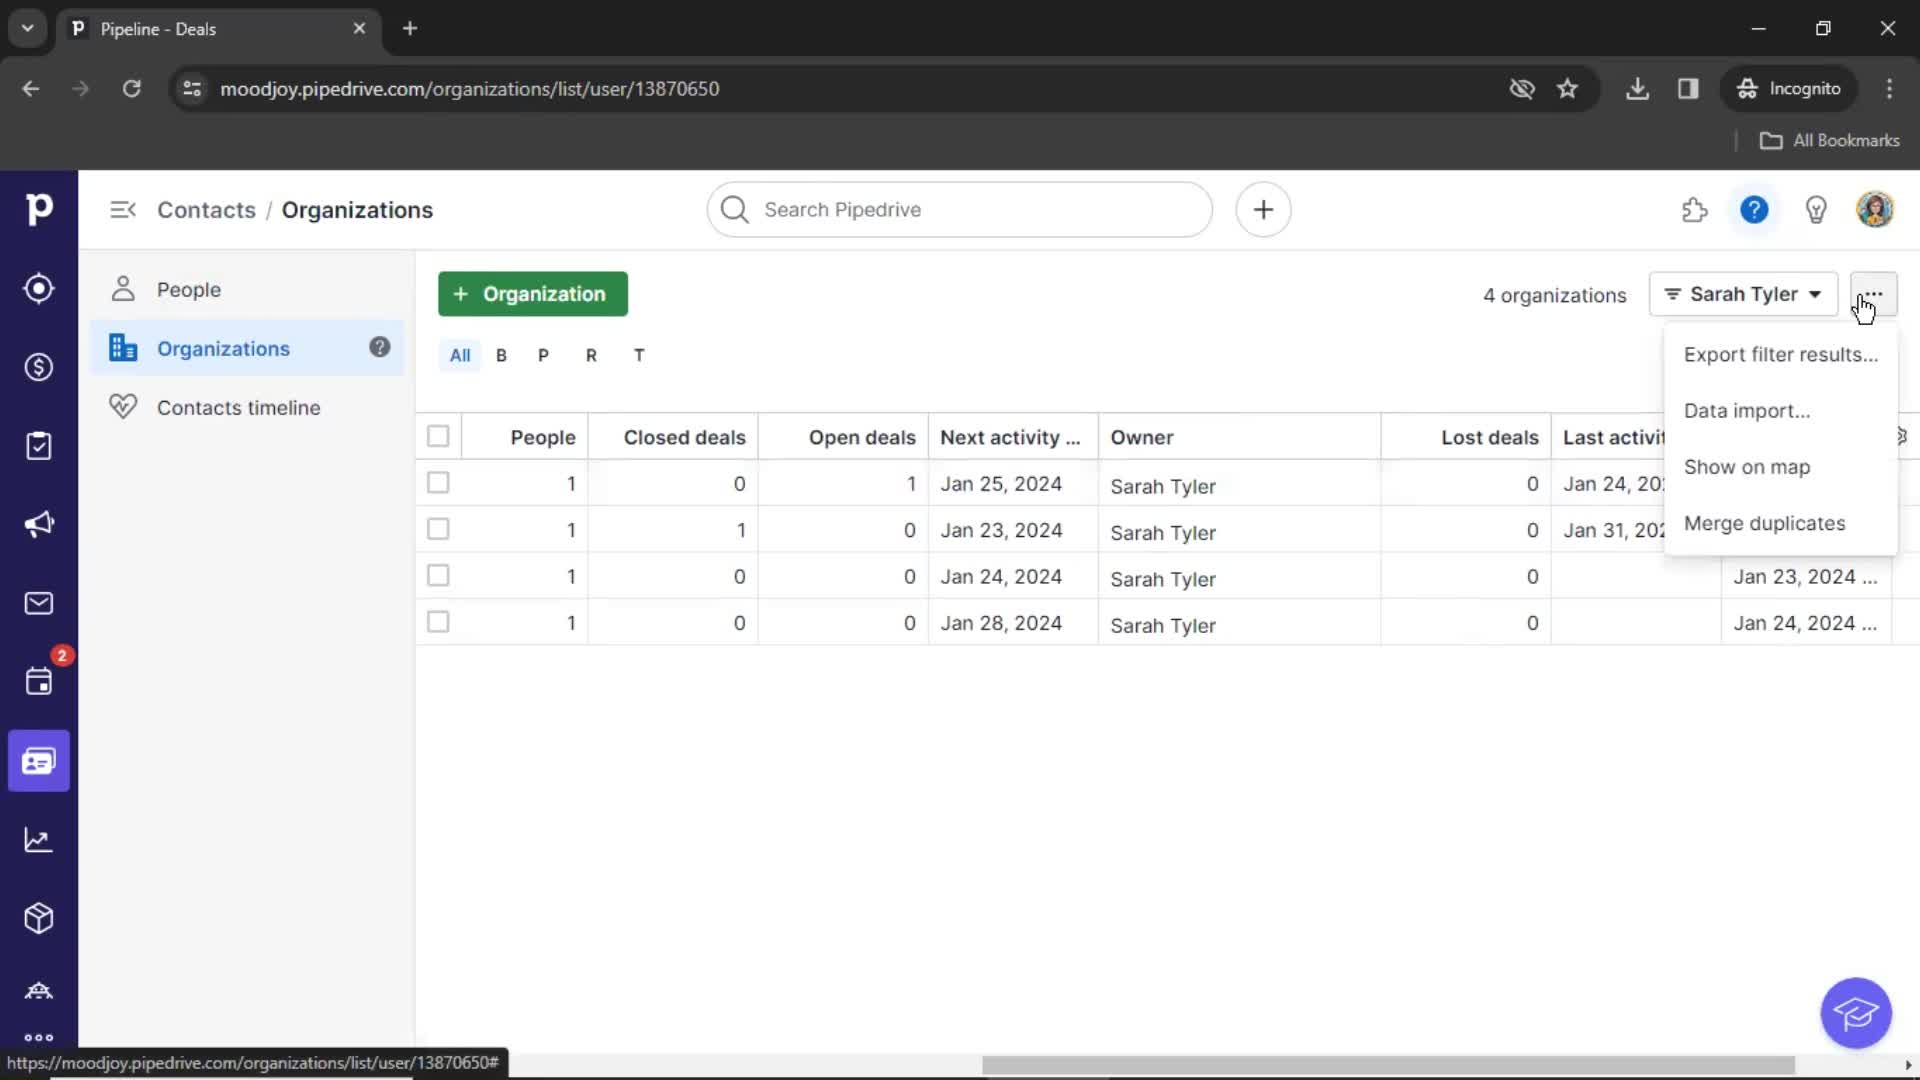Open Insights icon in left navigation
Image resolution: width=1920 pixels, height=1080 pixels.
coord(38,840)
